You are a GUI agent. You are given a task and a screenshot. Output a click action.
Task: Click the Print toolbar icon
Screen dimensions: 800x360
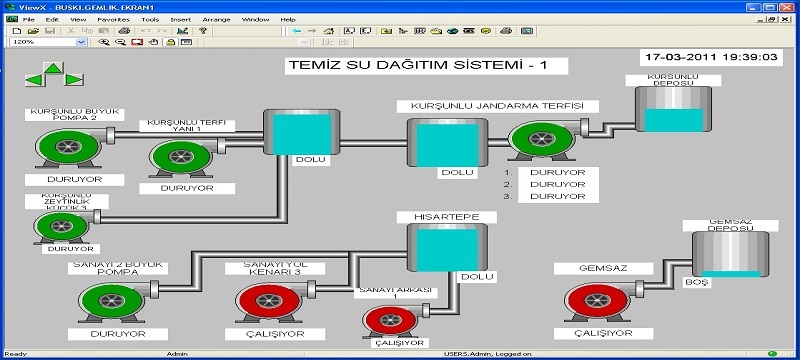click(x=124, y=31)
